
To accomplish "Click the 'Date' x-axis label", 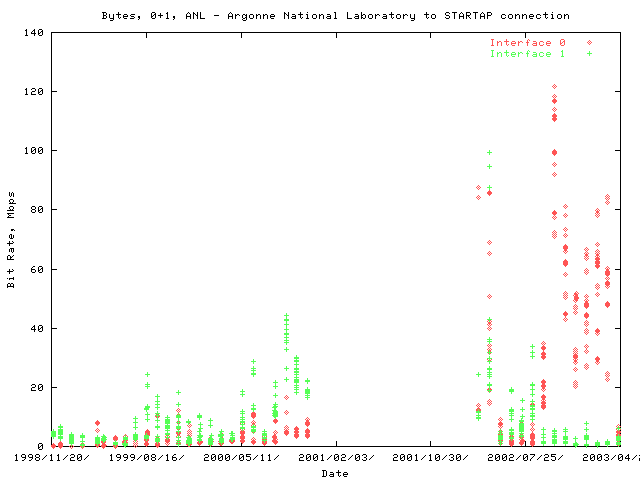I will (x=335, y=473).
